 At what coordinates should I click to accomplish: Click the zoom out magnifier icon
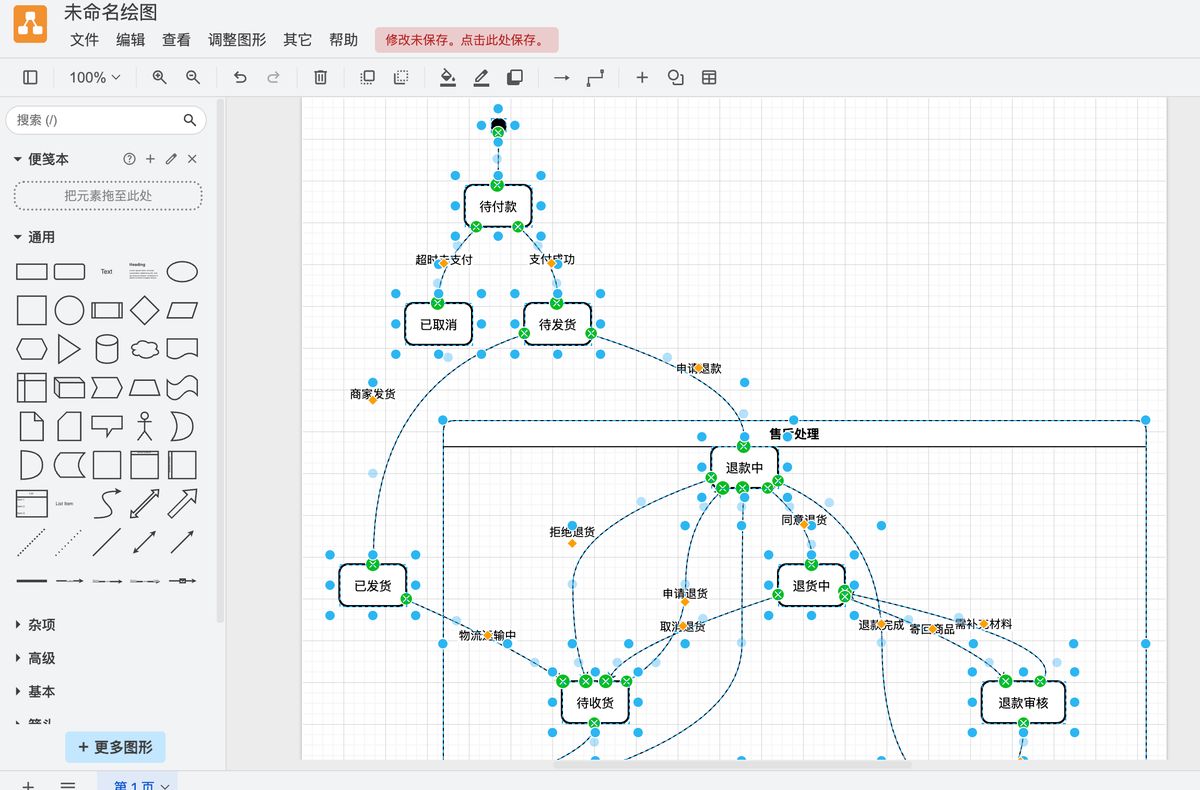(193, 77)
